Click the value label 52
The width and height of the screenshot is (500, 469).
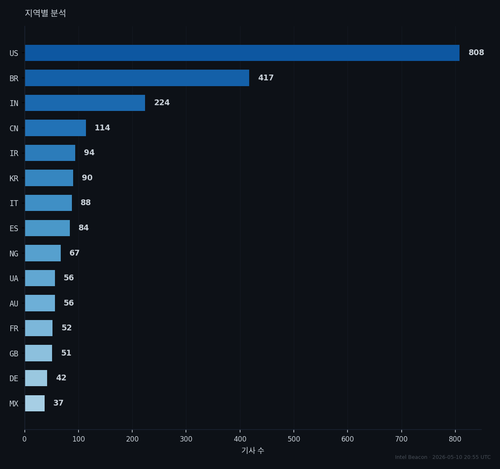66,328
